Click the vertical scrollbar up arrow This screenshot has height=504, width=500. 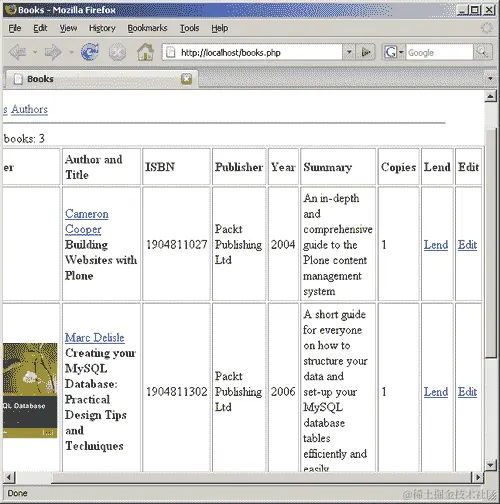(x=490, y=97)
